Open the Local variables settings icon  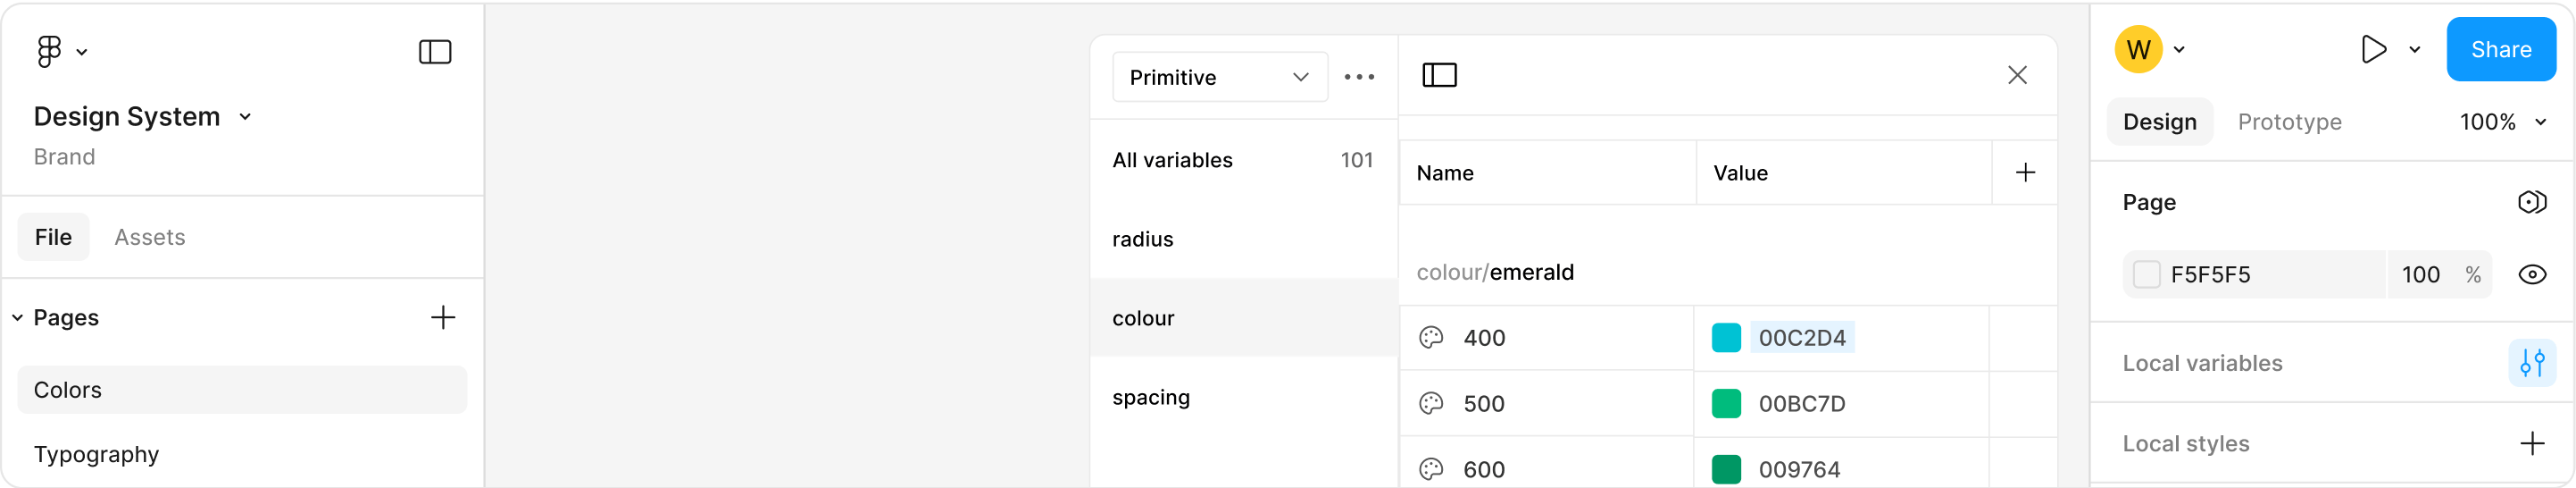pos(2532,363)
